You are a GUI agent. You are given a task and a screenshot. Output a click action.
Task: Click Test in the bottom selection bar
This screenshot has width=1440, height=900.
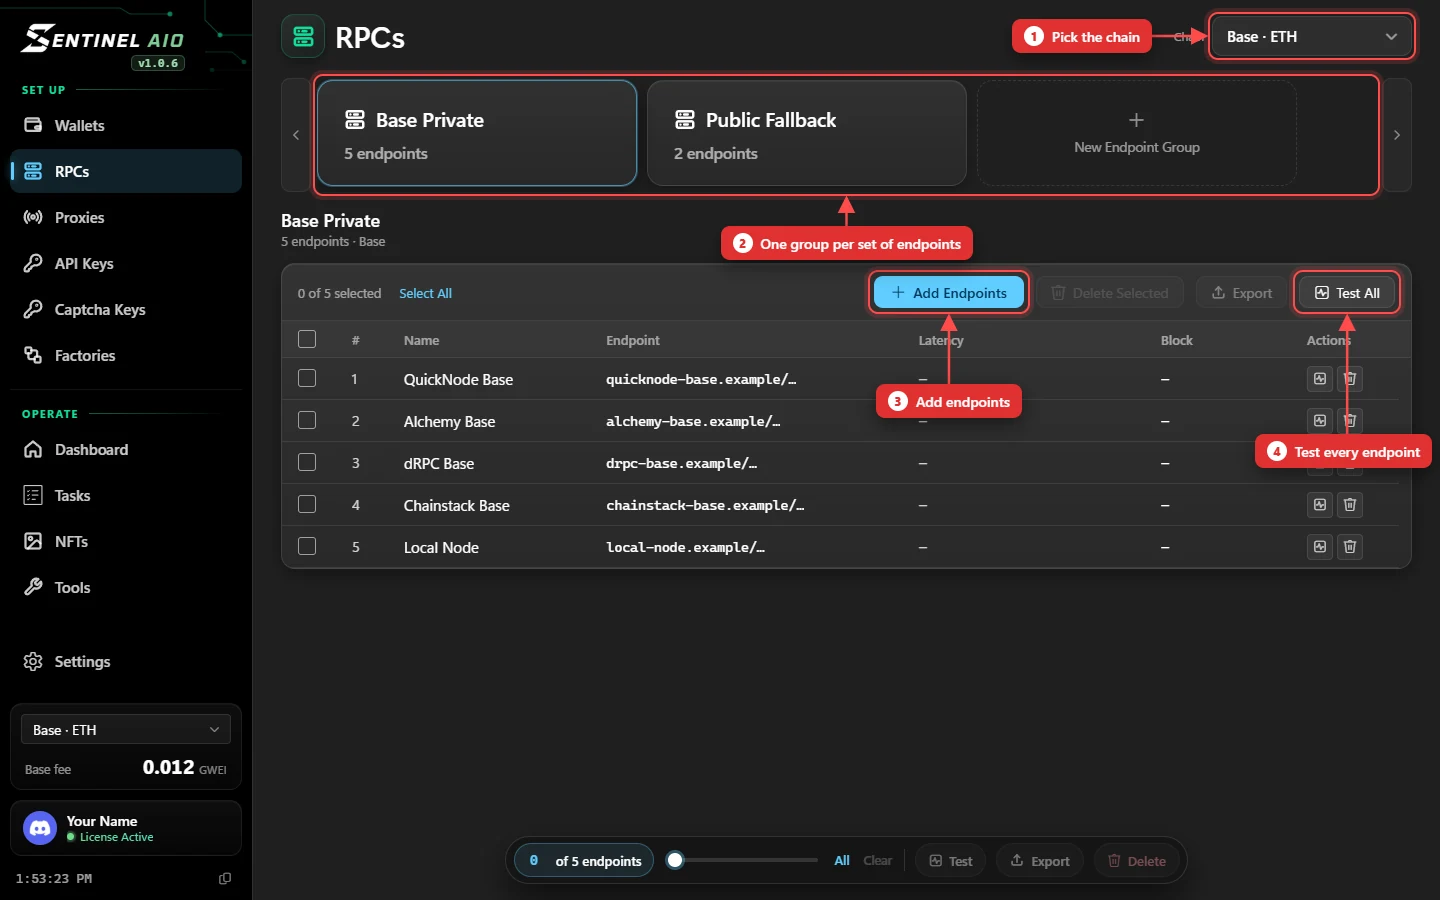tap(951, 861)
